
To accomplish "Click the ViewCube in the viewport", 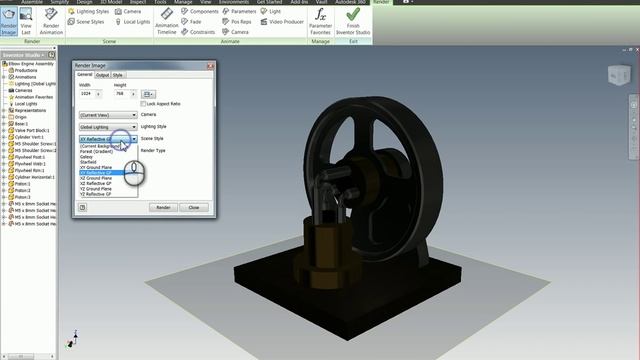I will click(x=619, y=75).
